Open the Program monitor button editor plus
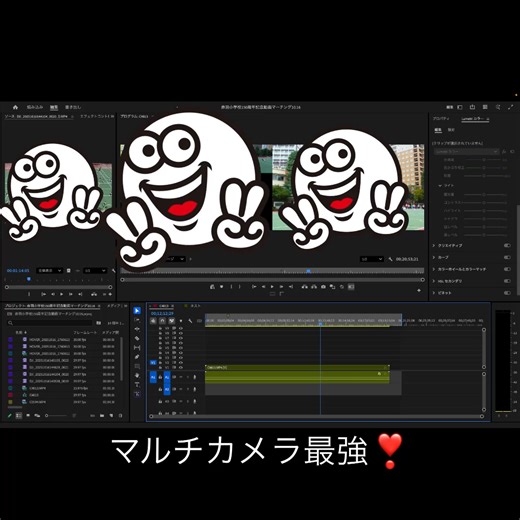This screenshot has width=520, height=520. tap(419, 291)
